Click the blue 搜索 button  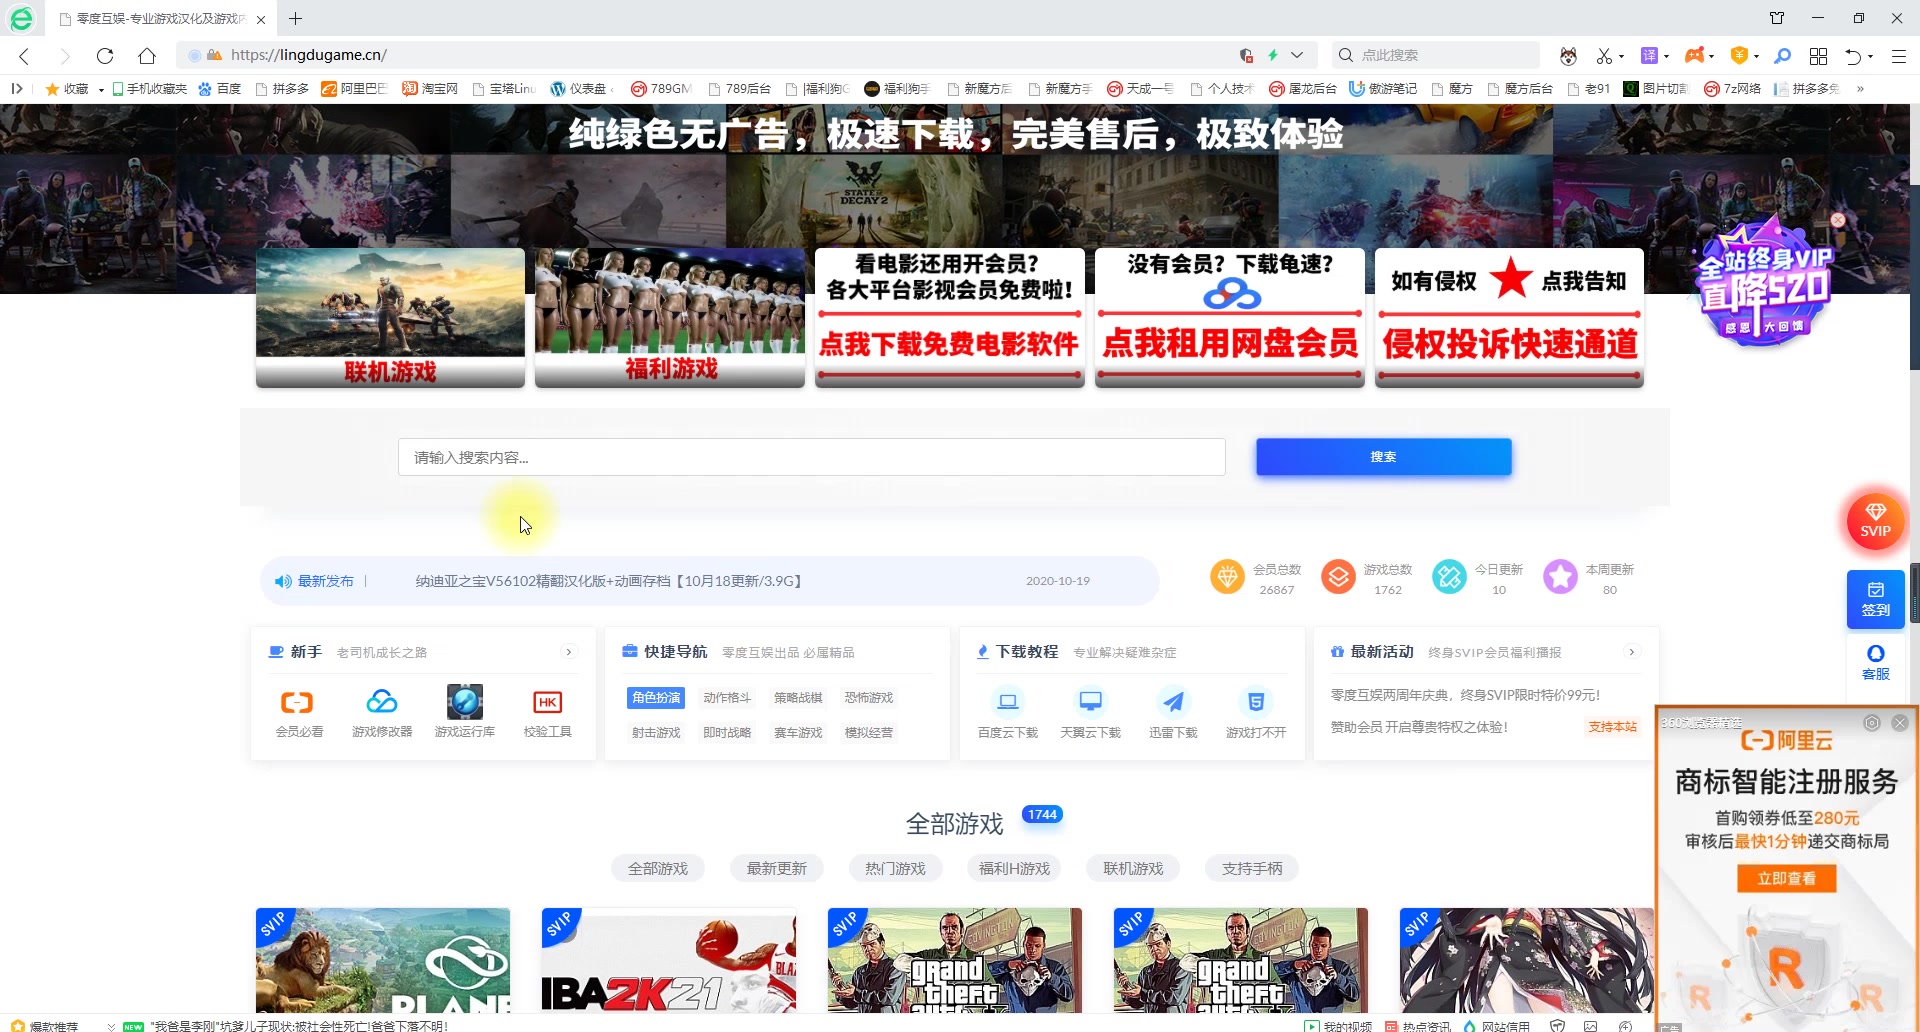[1383, 457]
